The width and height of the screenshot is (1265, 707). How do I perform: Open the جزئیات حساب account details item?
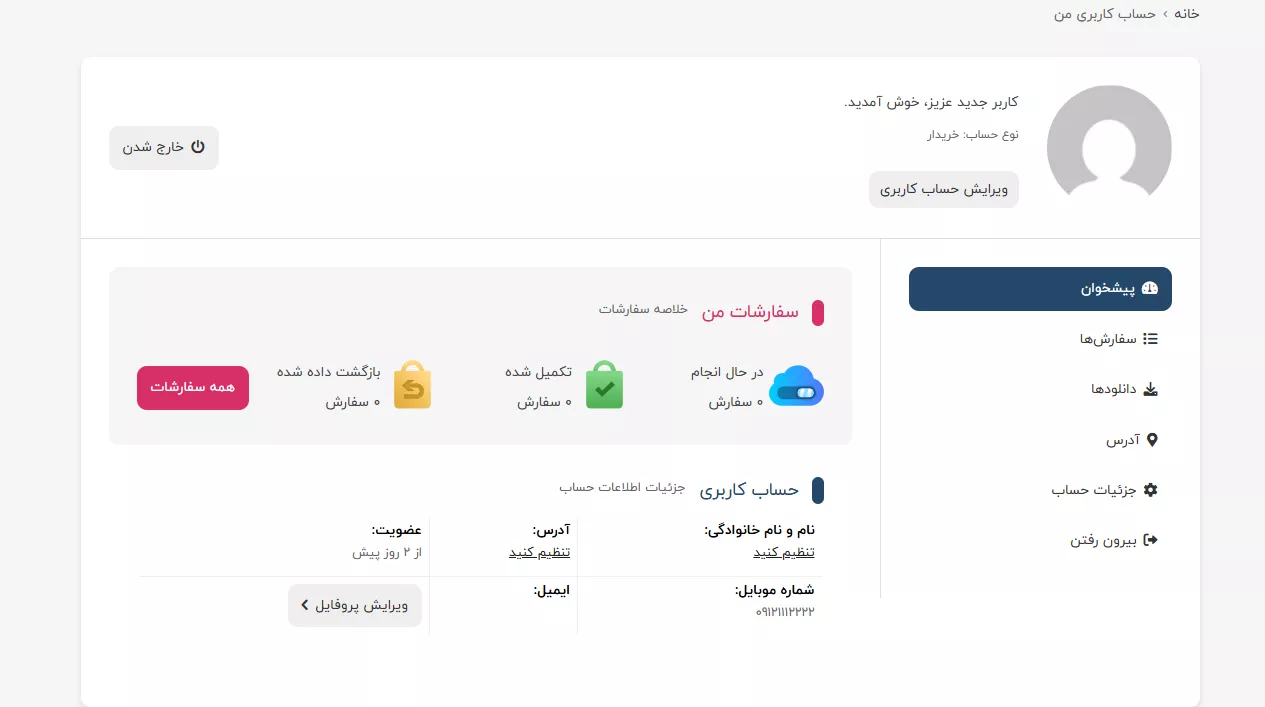tap(1040, 490)
